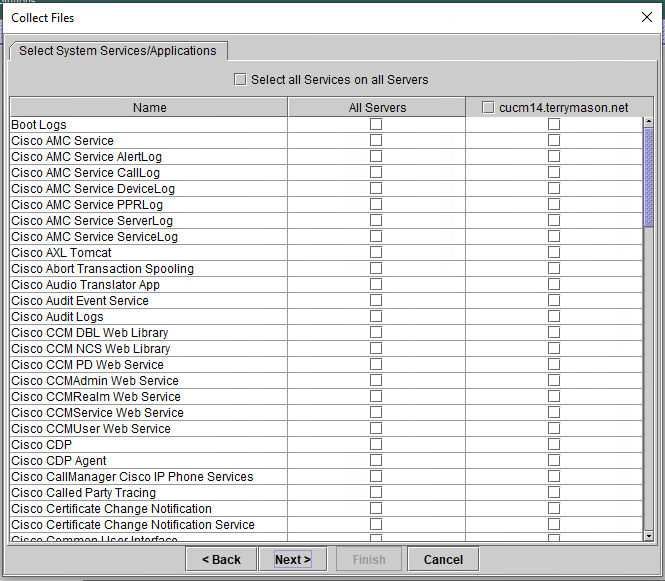Enable Select all Services on all Servers
Image resolution: width=665 pixels, height=581 pixels.
tap(240, 80)
